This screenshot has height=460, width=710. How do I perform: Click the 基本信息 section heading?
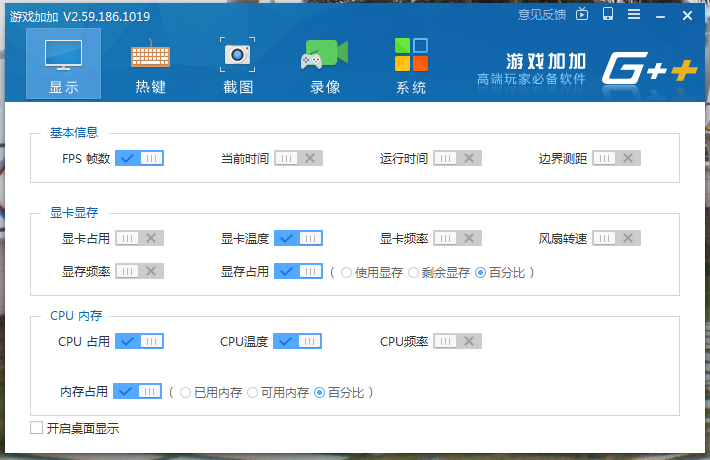pos(74,133)
